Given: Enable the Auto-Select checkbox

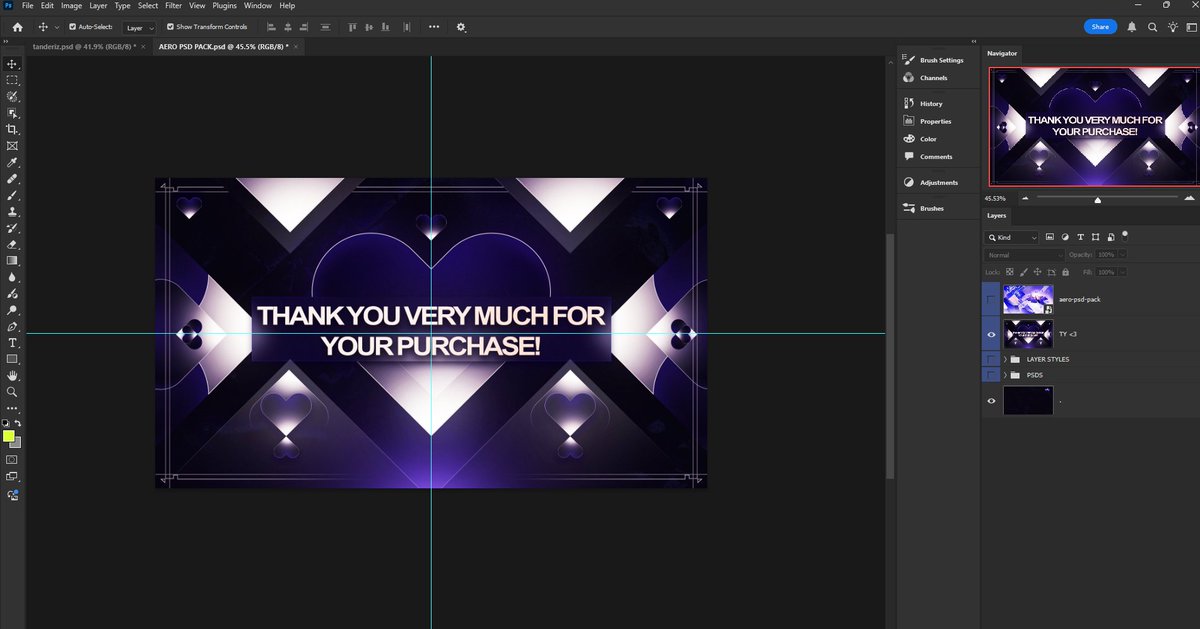Looking at the screenshot, I should (73, 27).
